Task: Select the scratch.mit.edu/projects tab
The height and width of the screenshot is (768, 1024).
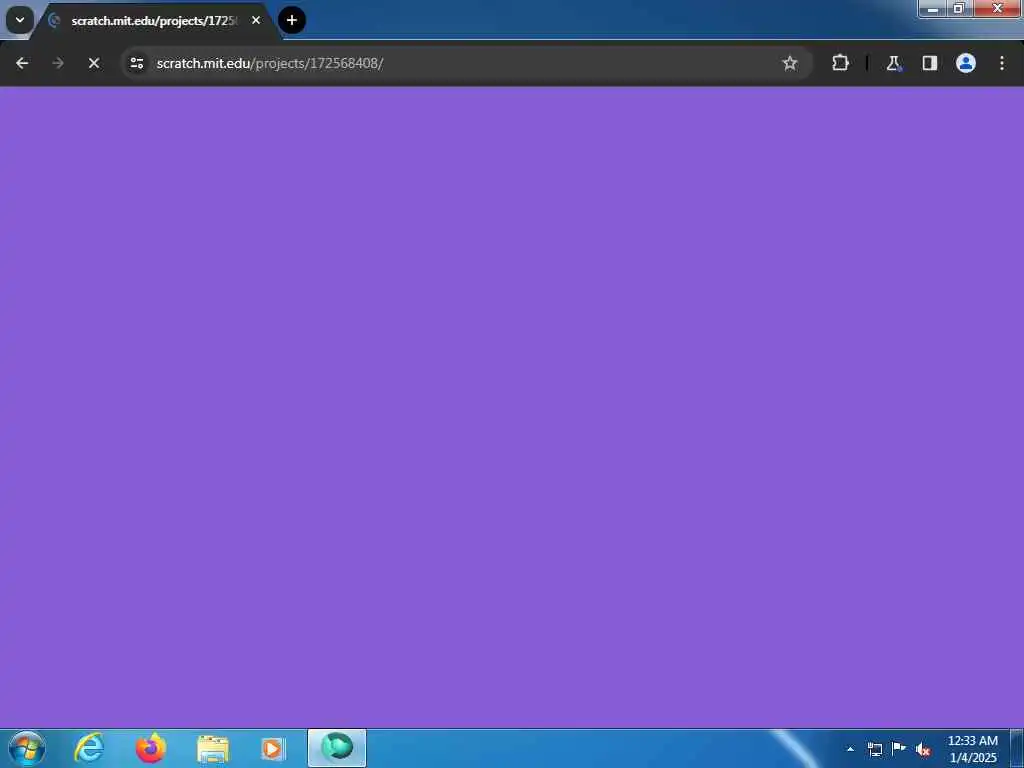Action: pyautogui.click(x=153, y=21)
